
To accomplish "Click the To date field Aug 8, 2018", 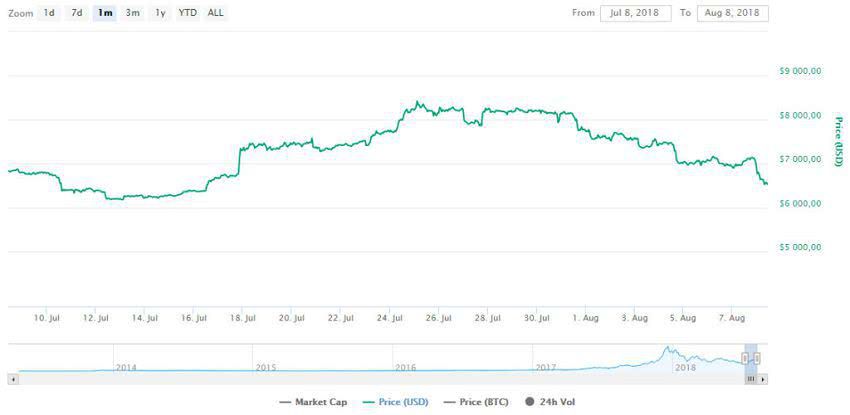I will [732, 13].
